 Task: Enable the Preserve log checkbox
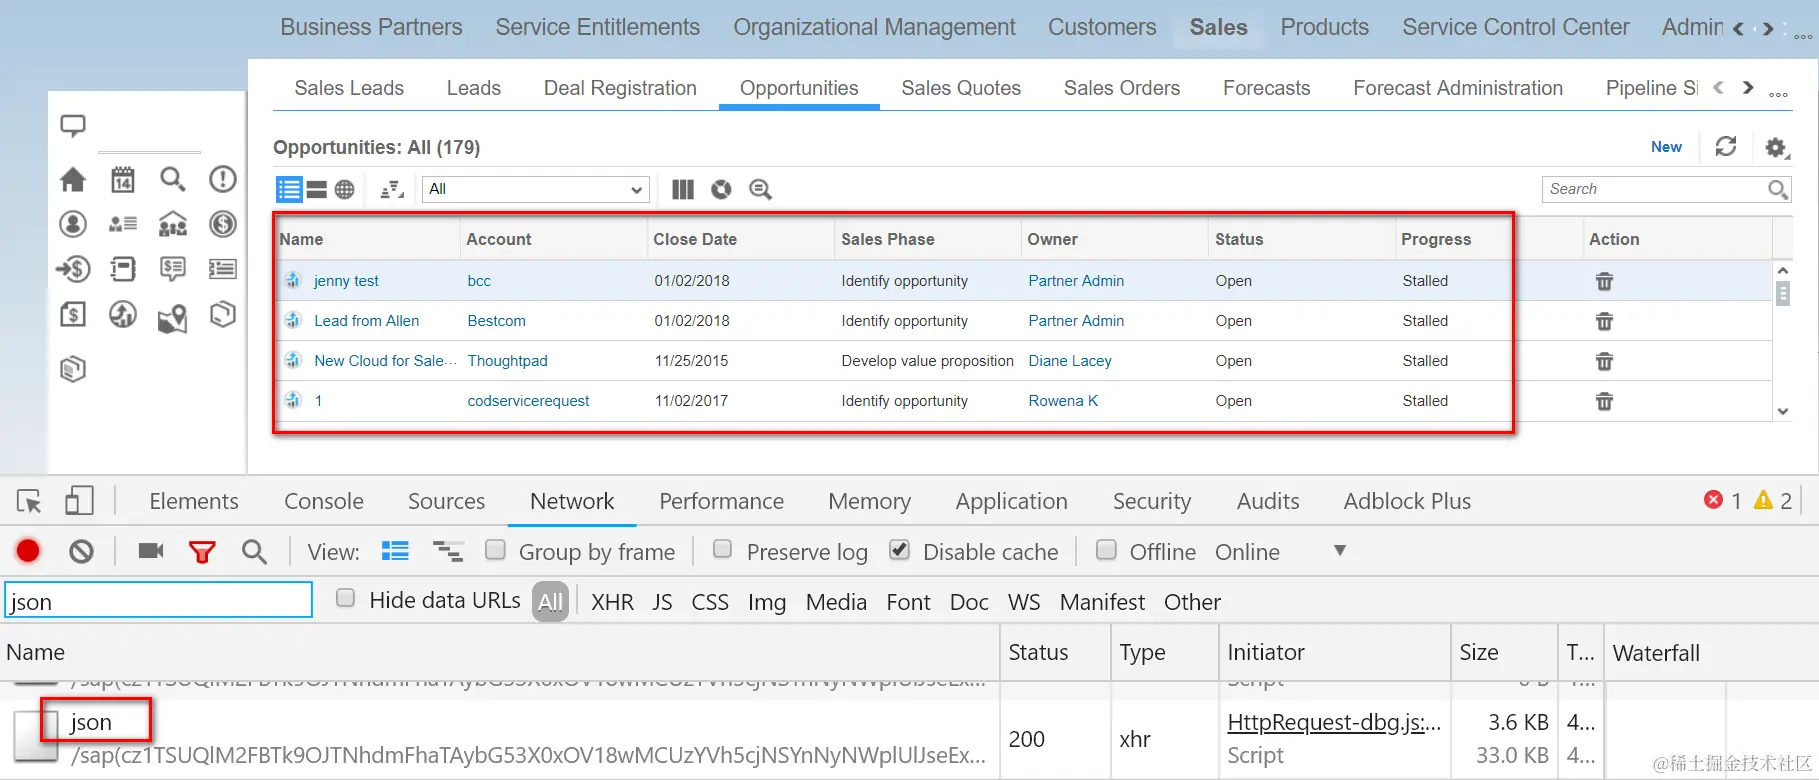click(723, 550)
